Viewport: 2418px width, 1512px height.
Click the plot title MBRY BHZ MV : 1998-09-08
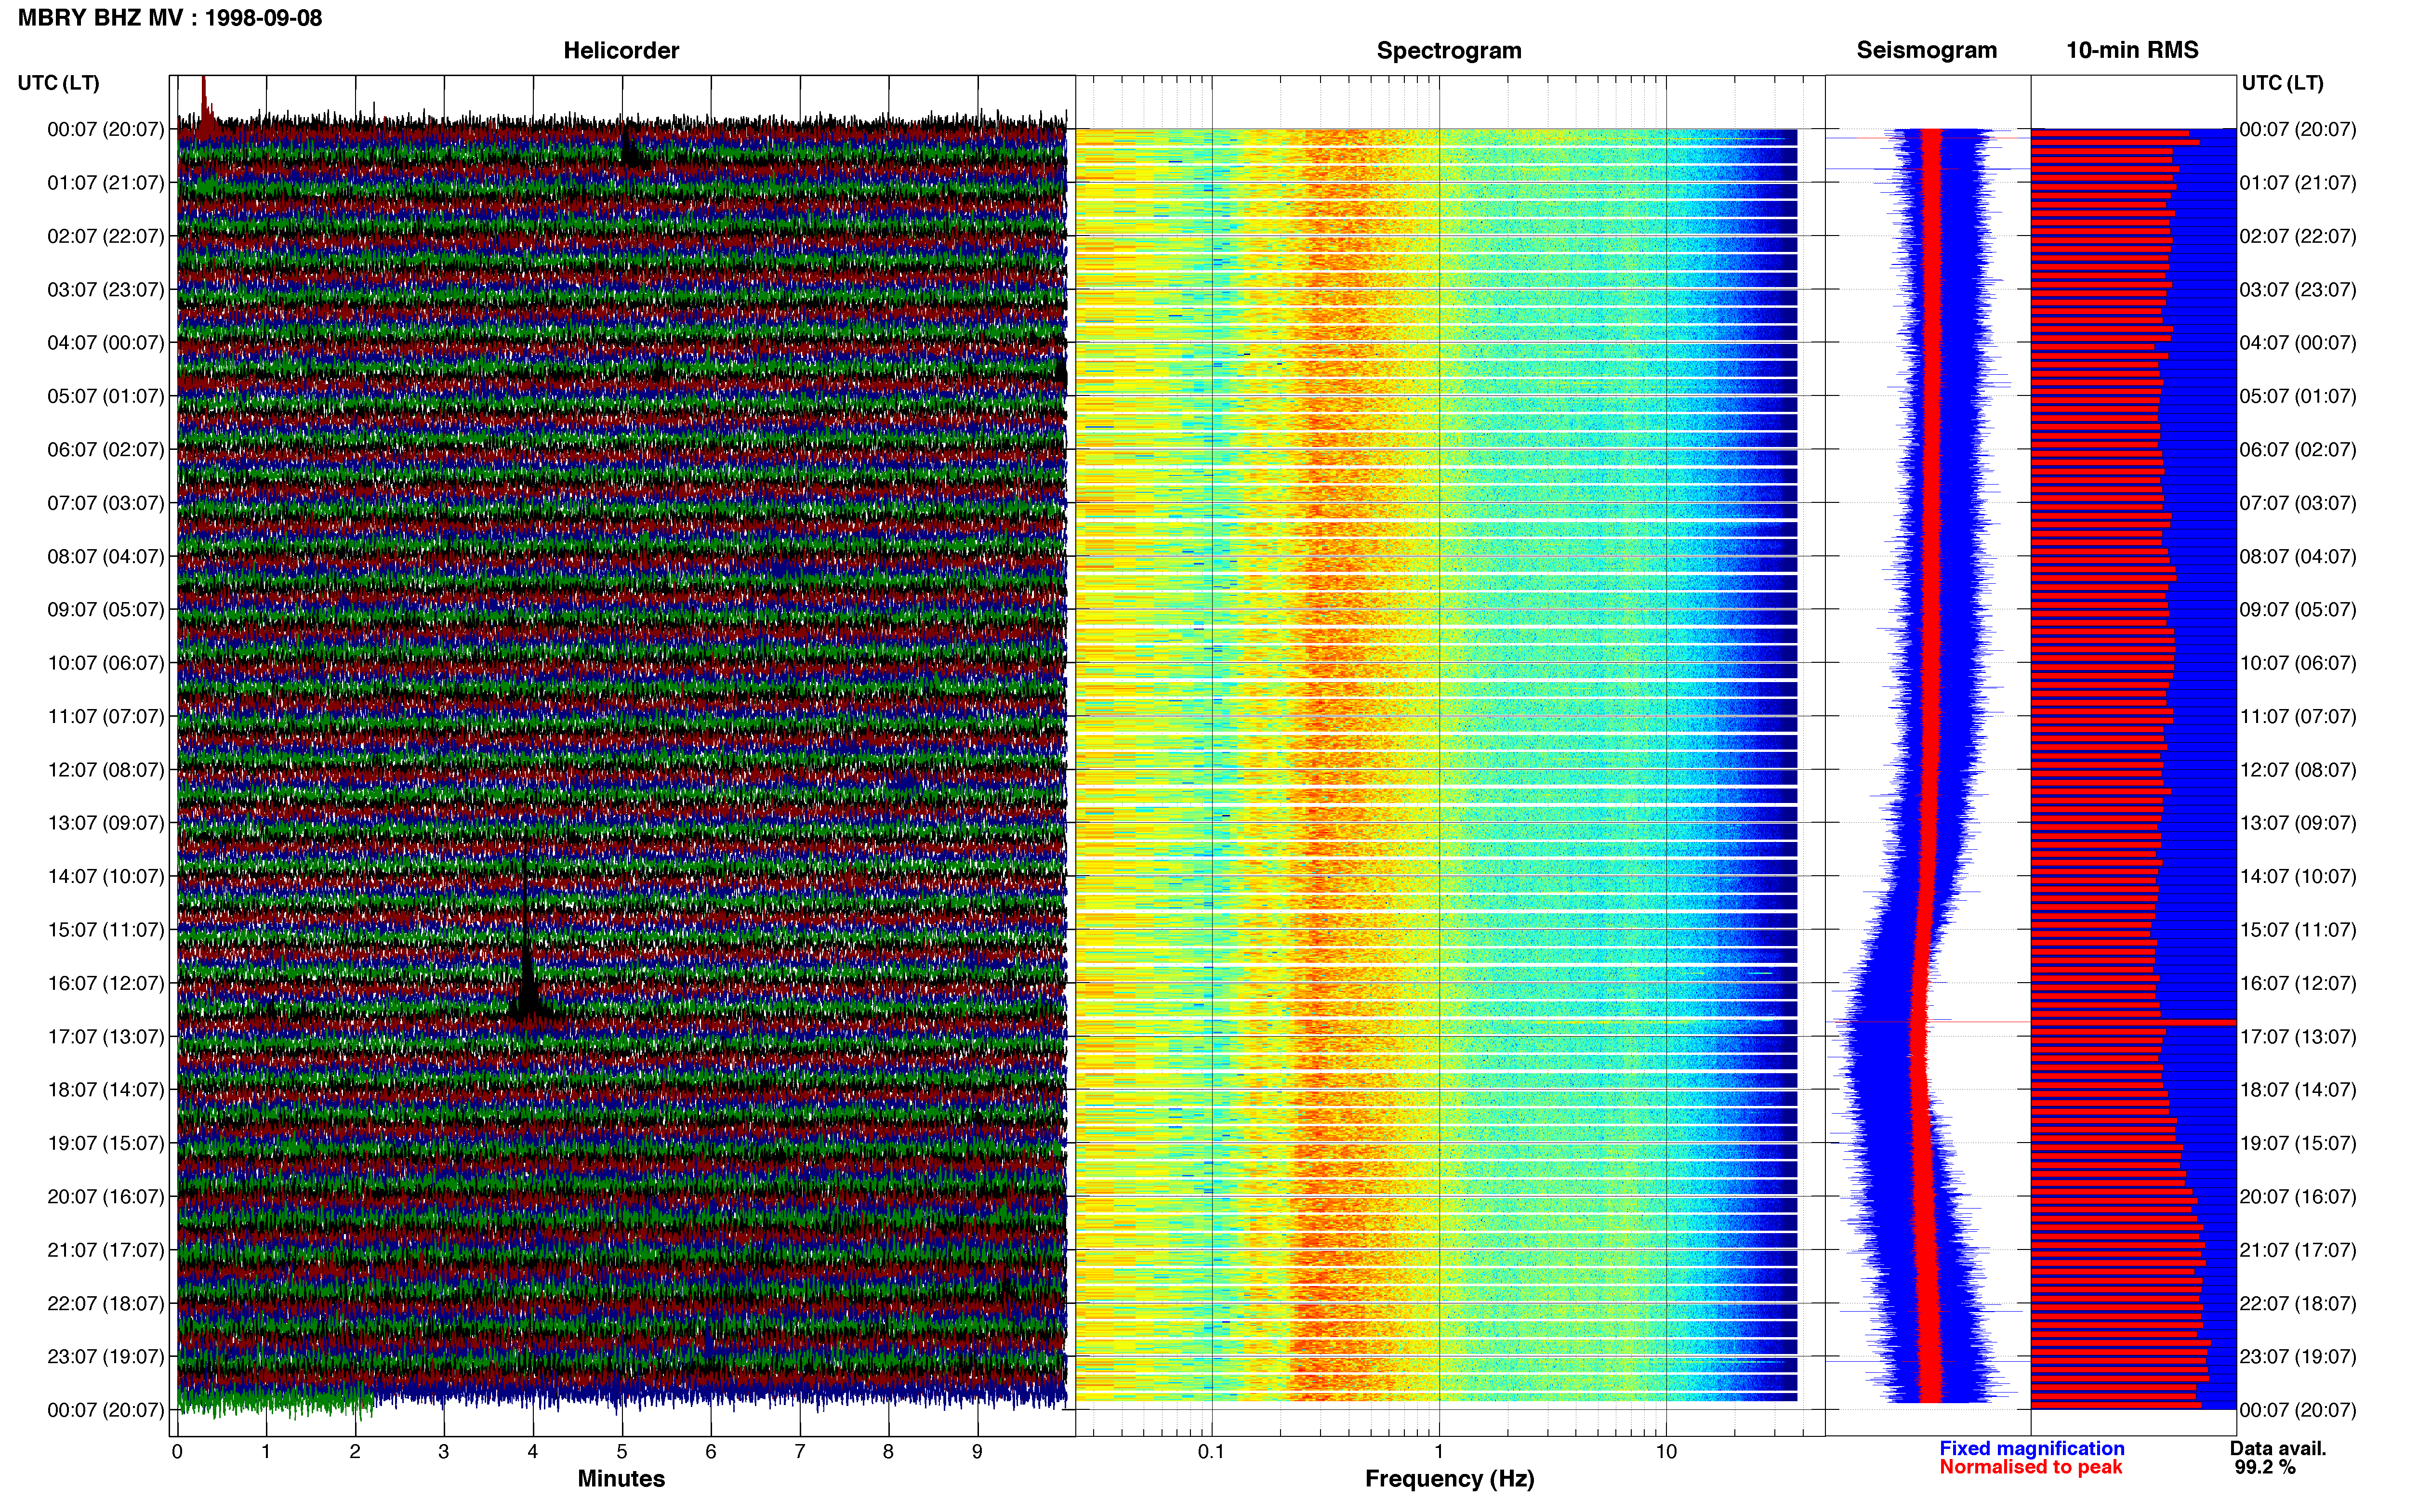click(x=170, y=18)
